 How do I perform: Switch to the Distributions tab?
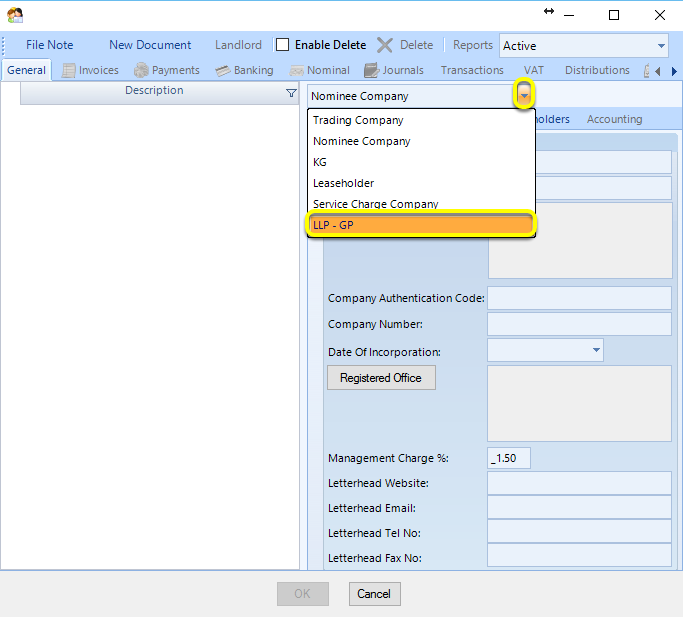[x=597, y=70]
